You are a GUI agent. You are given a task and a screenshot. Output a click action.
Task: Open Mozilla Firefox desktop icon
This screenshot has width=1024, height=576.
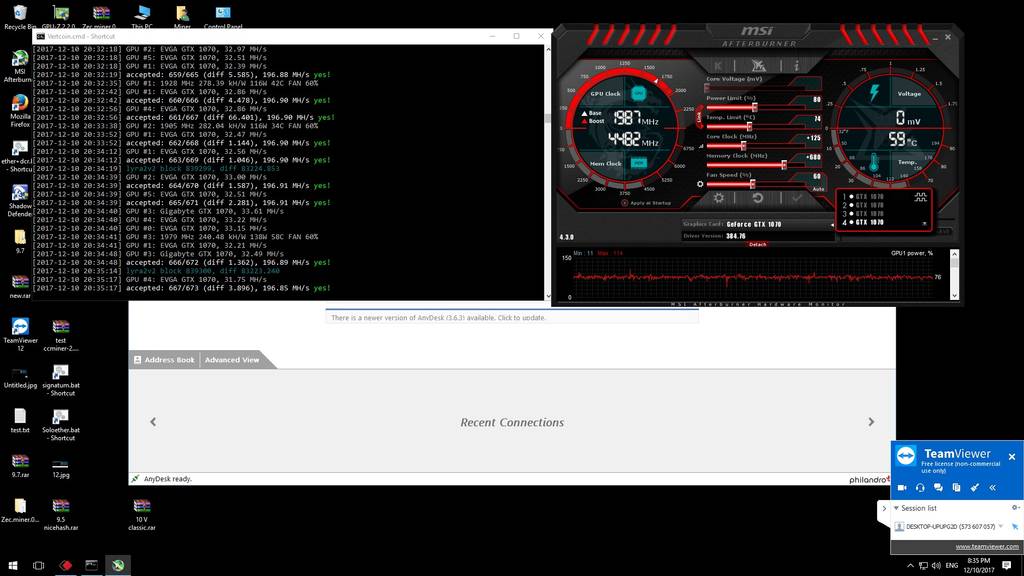[20, 110]
